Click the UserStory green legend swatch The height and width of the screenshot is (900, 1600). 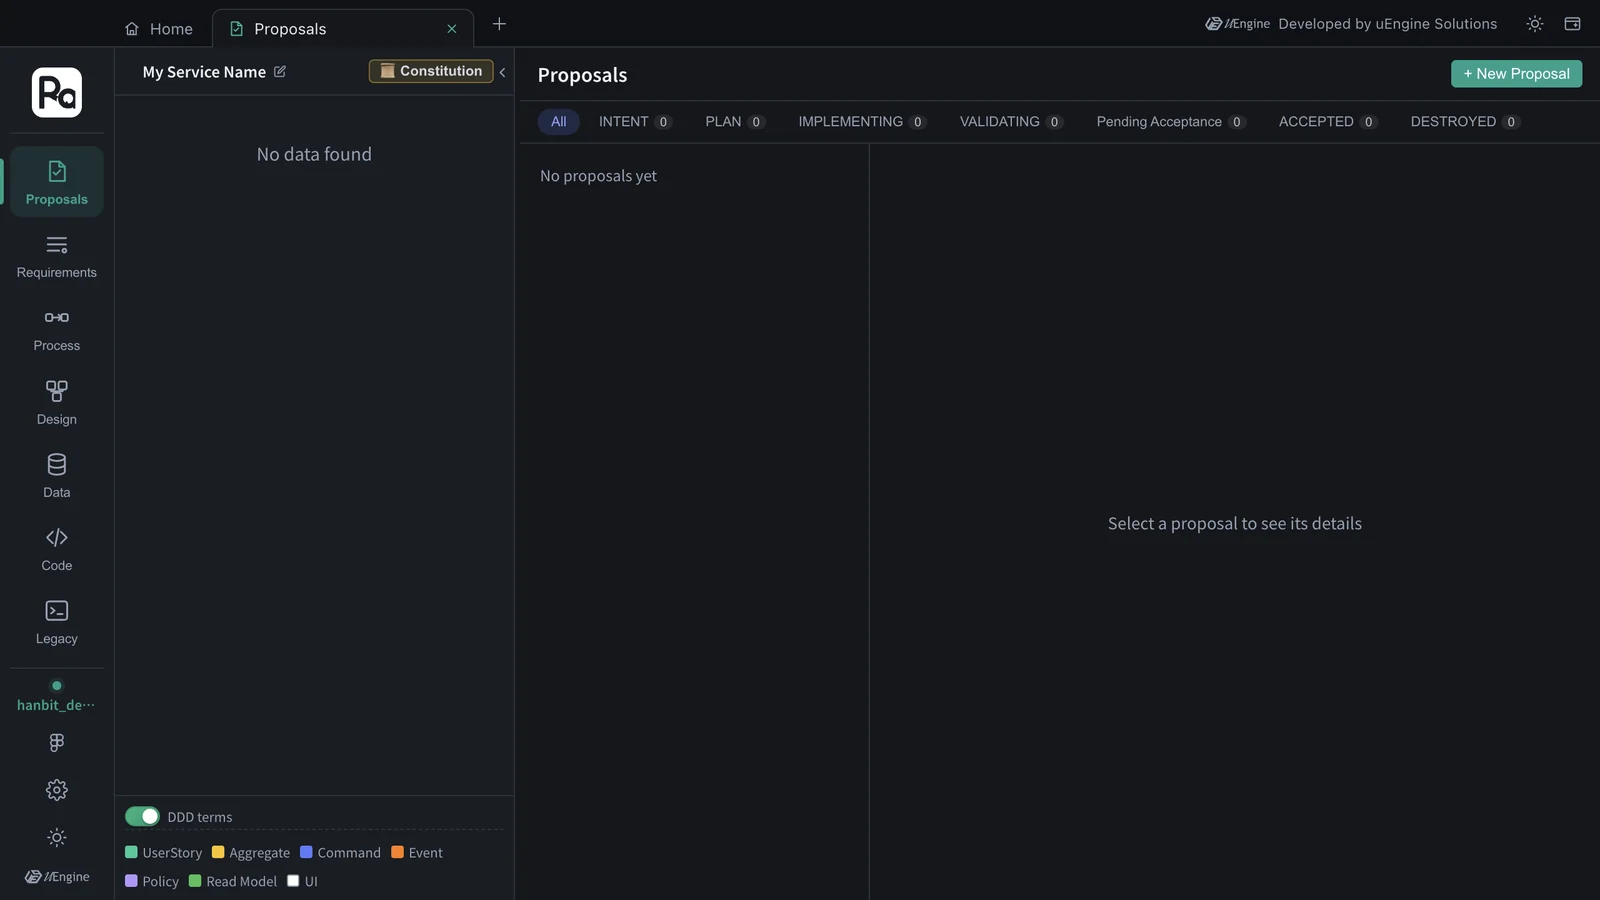(131, 852)
